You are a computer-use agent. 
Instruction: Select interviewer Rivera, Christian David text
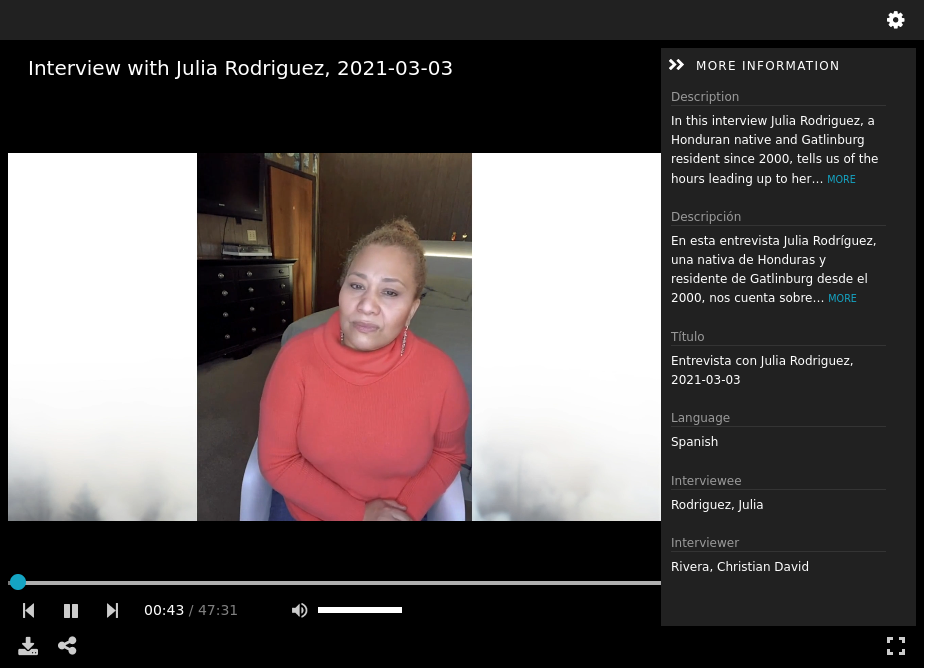[x=740, y=567]
